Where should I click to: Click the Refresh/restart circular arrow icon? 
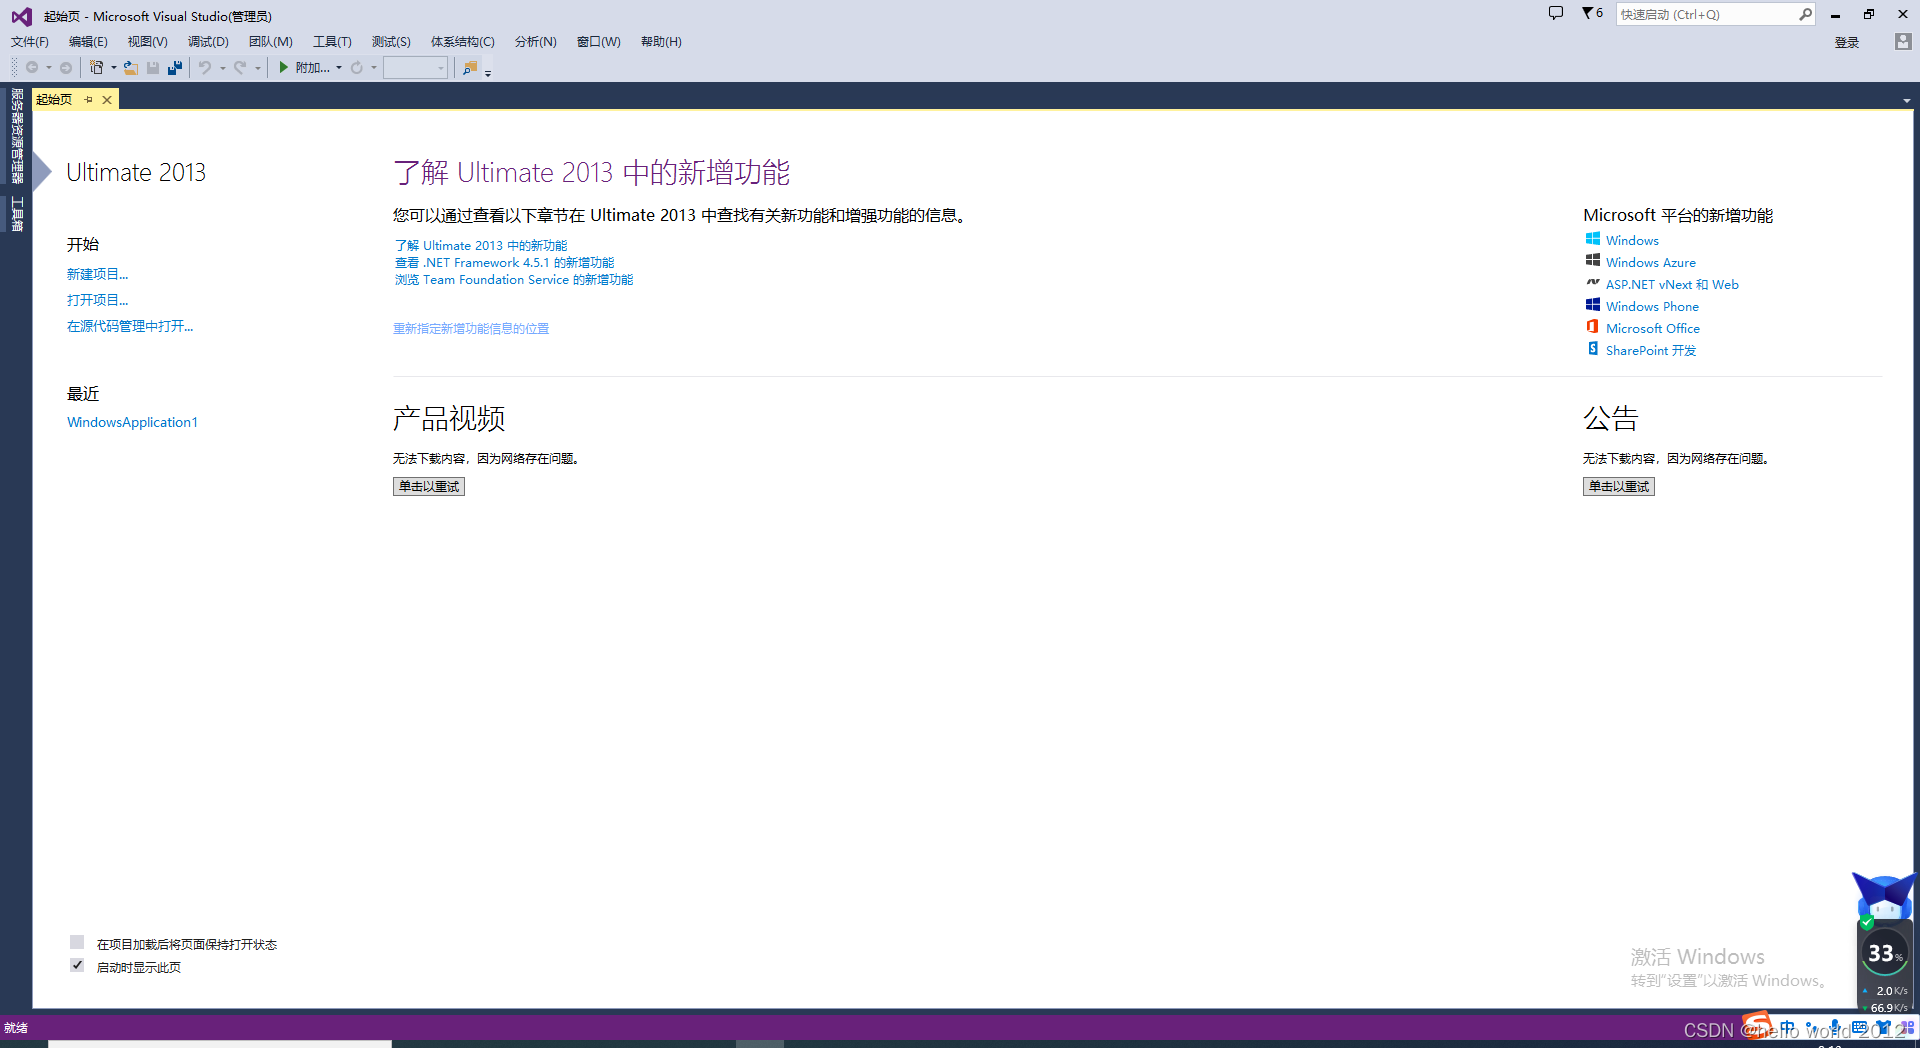(x=357, y=68)
